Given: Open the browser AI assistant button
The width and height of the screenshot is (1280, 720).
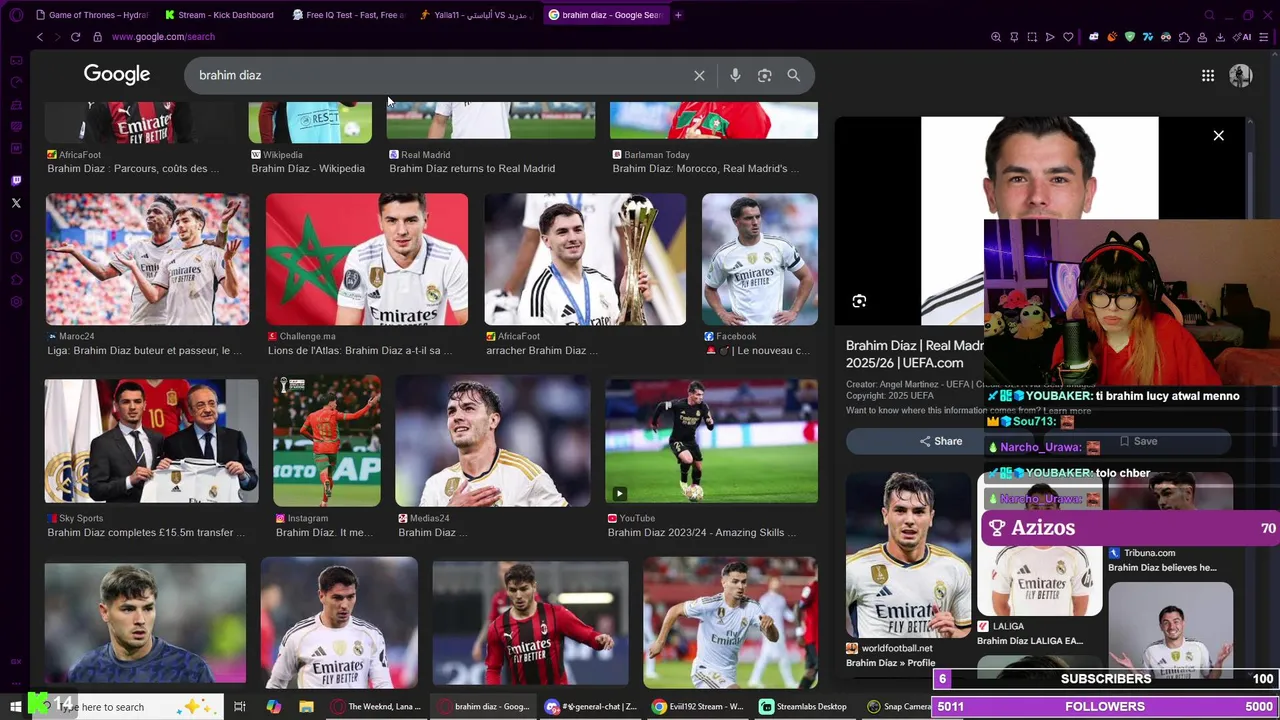Looking at the screenshot, I should coord(1243,37).
